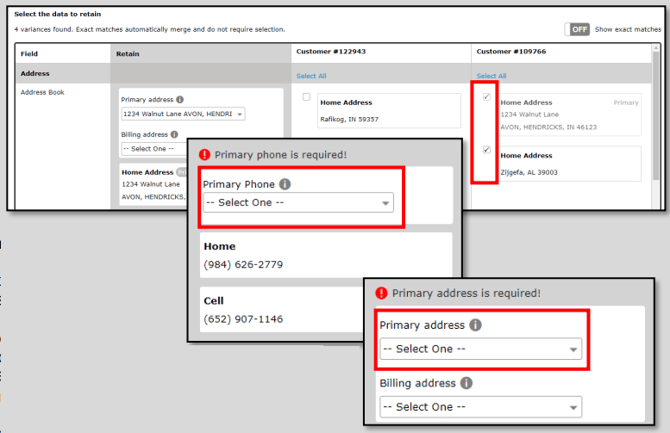Viewport: 670px width, 433px height.
Task: Click Select All under Customer #122943
Action: pos(310,76)
